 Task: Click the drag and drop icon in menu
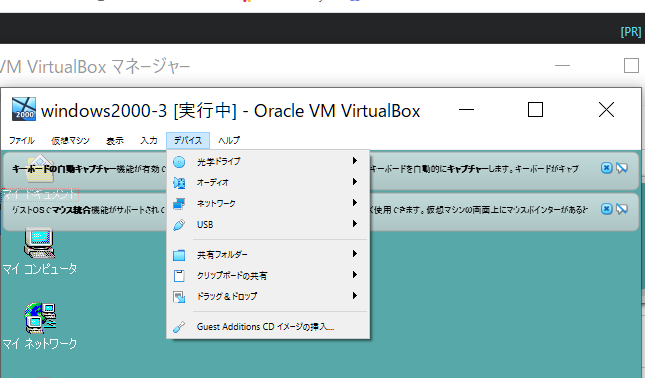click(x=179, y=297)
